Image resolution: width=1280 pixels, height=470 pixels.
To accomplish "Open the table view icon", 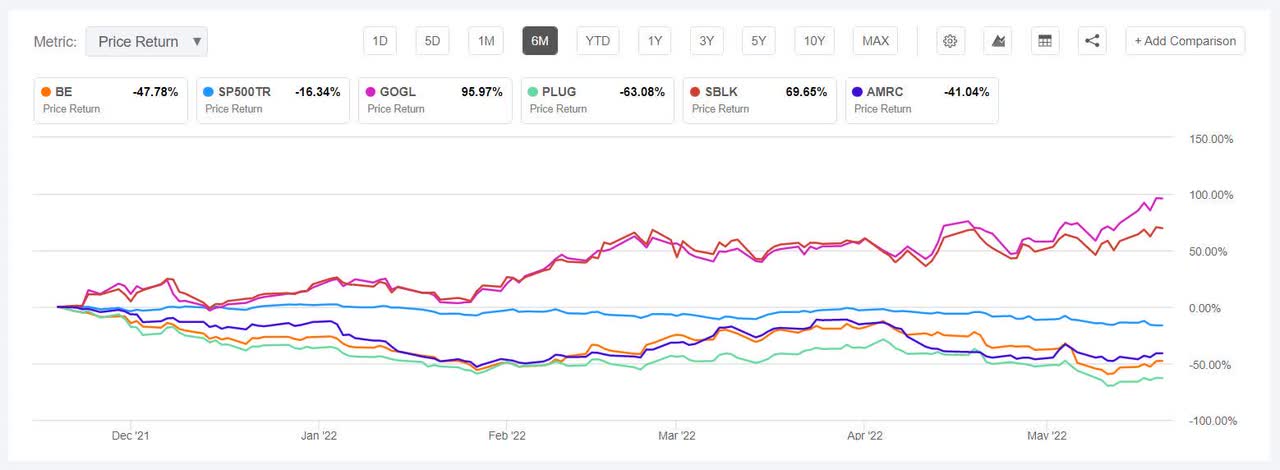I will coord(1045,41).
